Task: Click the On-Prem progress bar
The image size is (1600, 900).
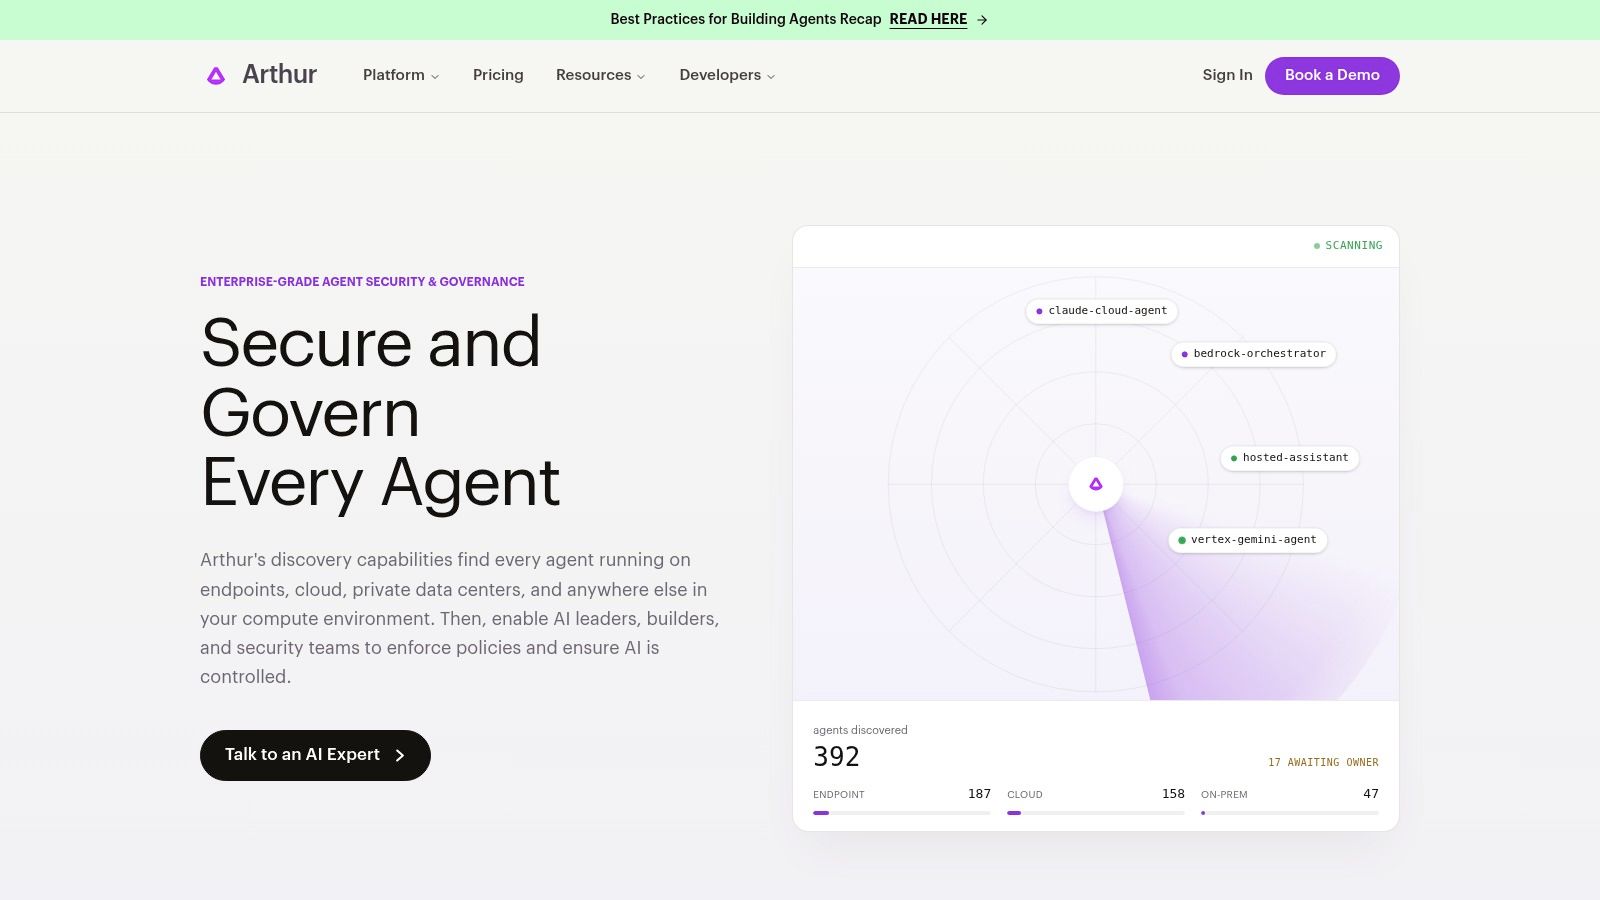Action: 1290,813
